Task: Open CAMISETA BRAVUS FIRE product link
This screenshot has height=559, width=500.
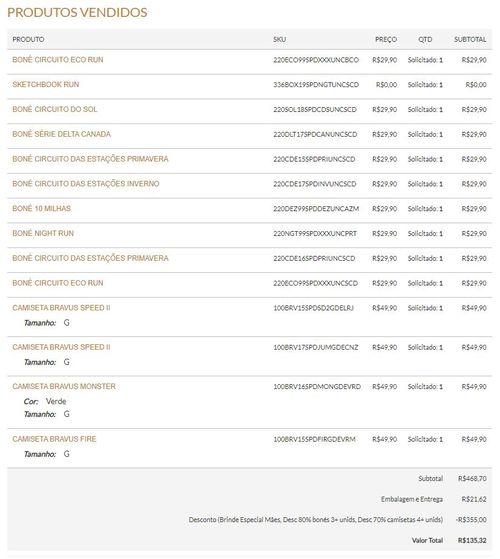Action: [x=54, y=439]
